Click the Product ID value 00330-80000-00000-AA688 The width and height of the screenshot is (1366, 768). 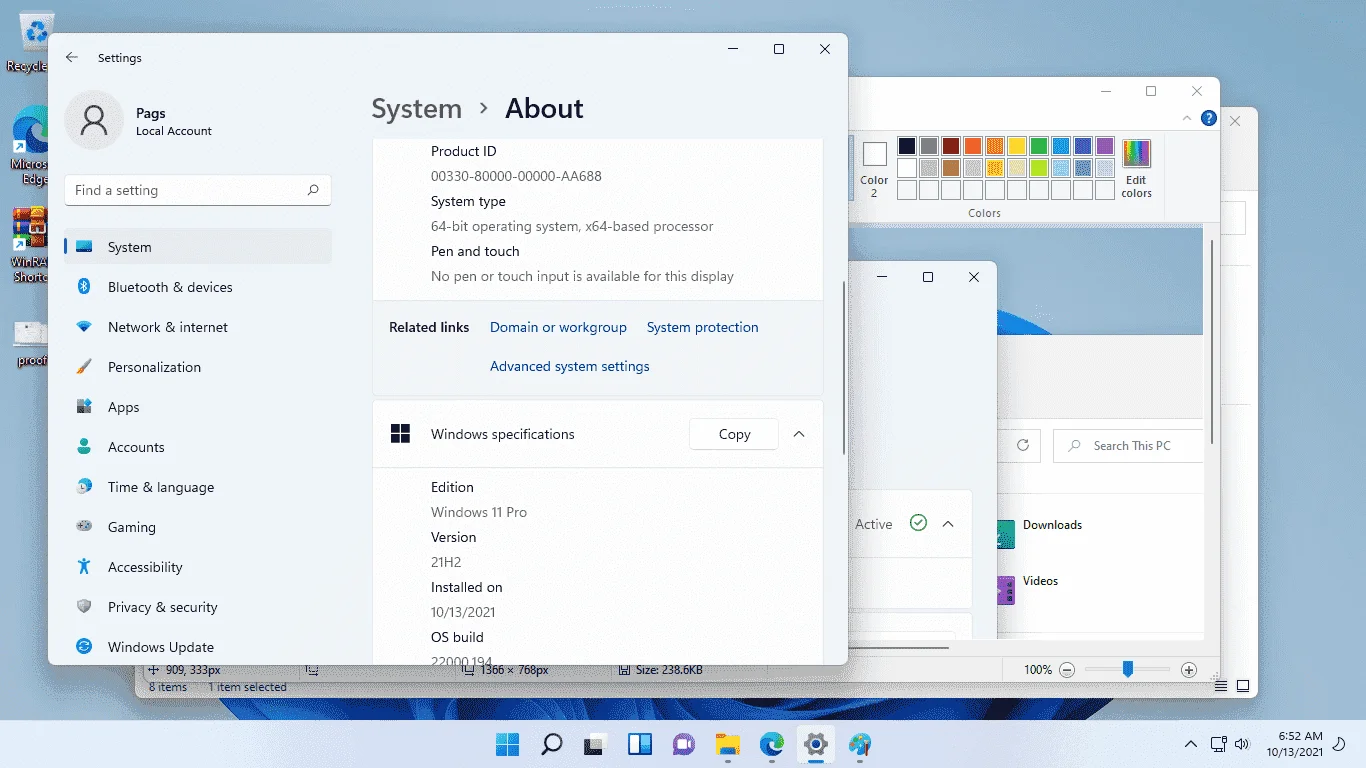(x=516, y=176)
